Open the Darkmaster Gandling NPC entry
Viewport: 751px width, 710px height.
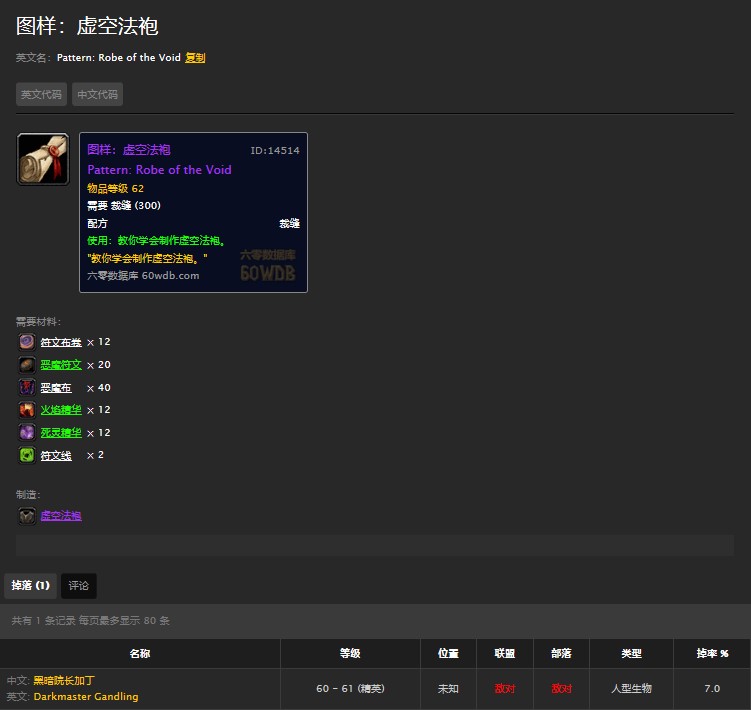pos(86,697)
